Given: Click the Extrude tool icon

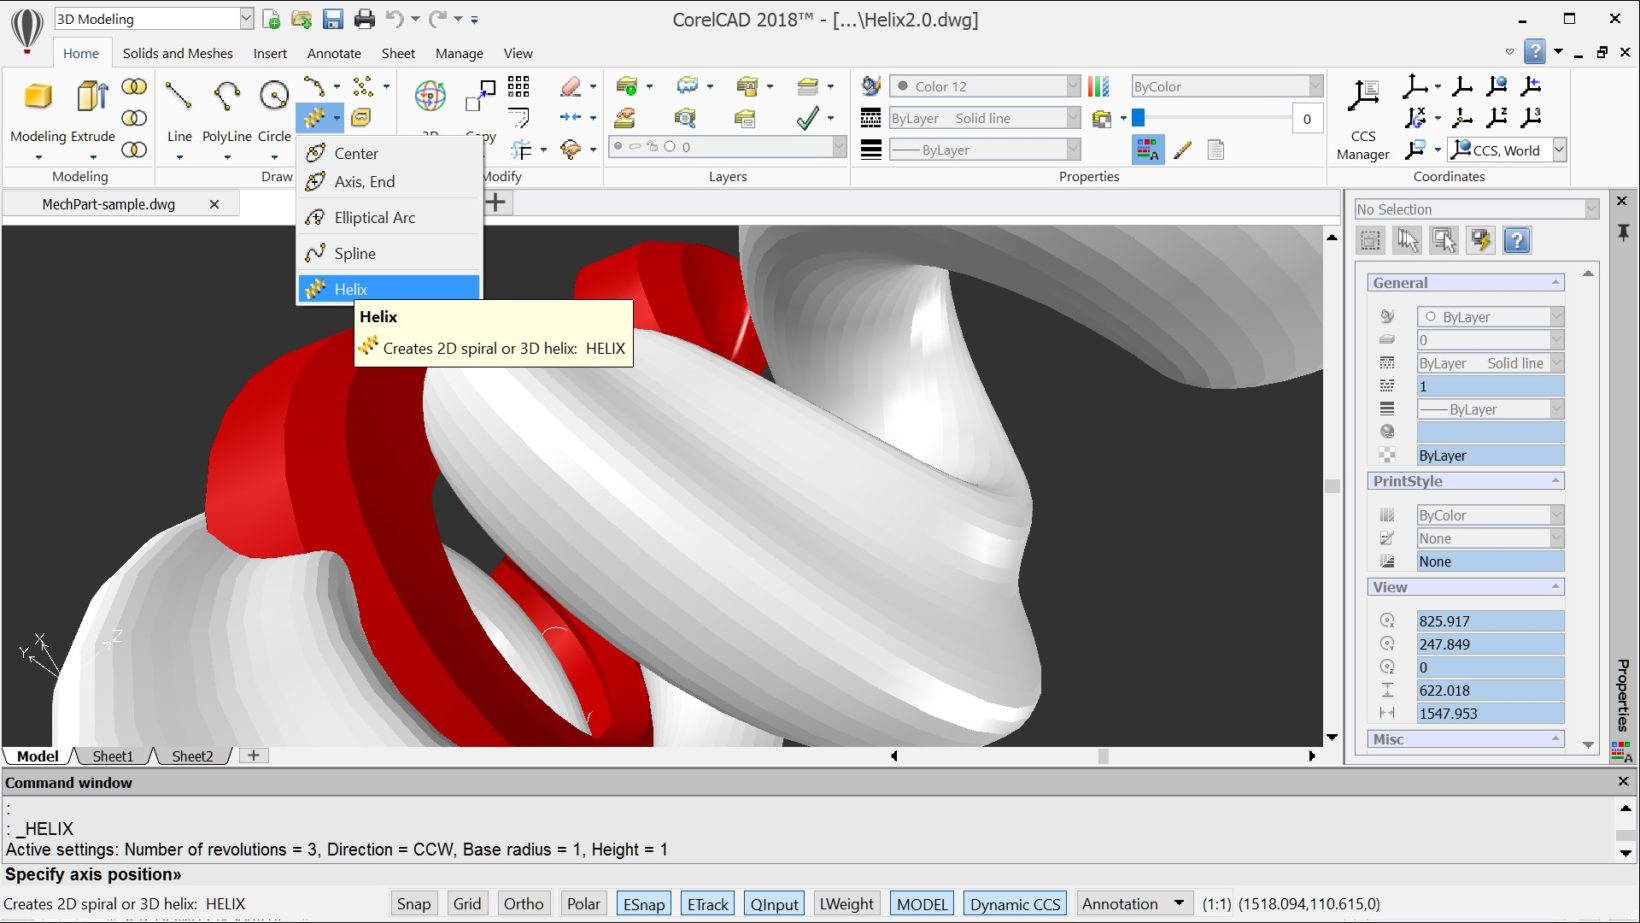Looking at the screenshot, I should point(92,98).
